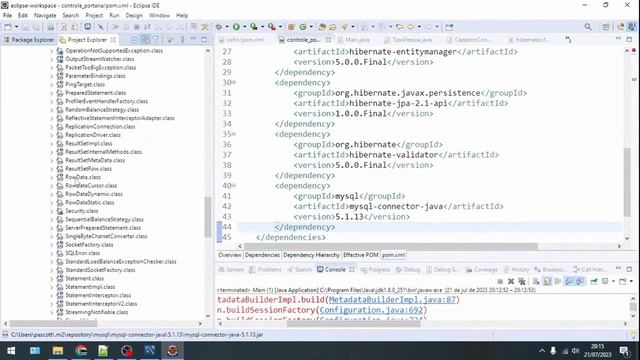
Task: Maximize the editor area
Action: click(x=629, y=40)
